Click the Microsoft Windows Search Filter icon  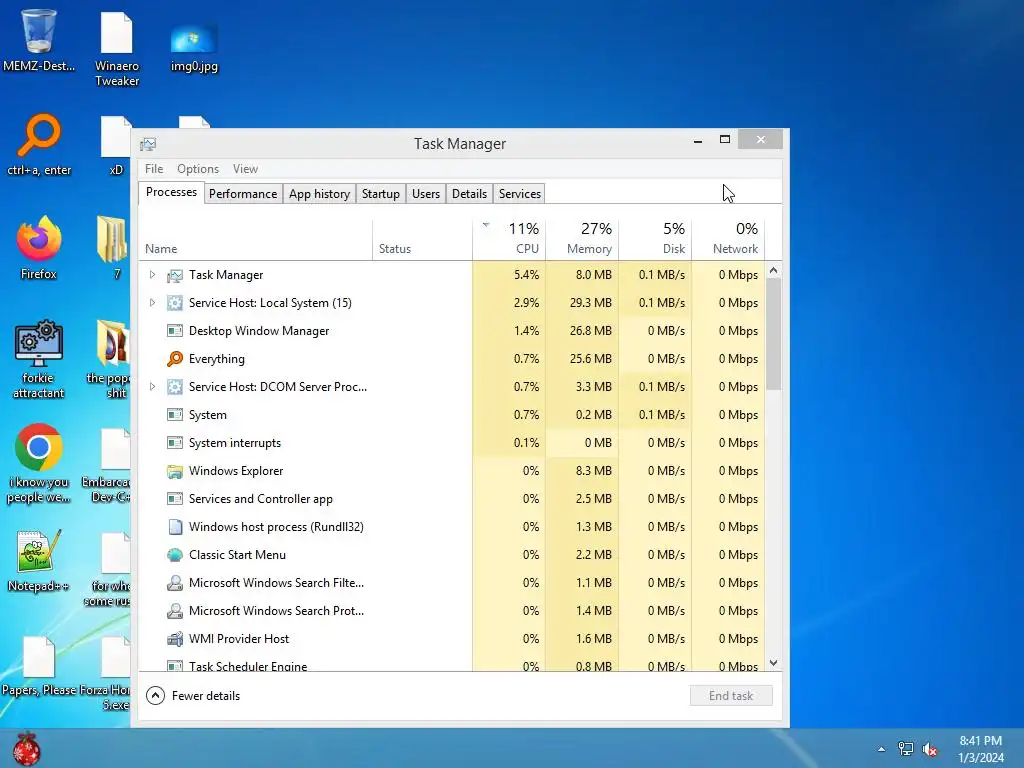pyautogui.click(x=174, y=583)
